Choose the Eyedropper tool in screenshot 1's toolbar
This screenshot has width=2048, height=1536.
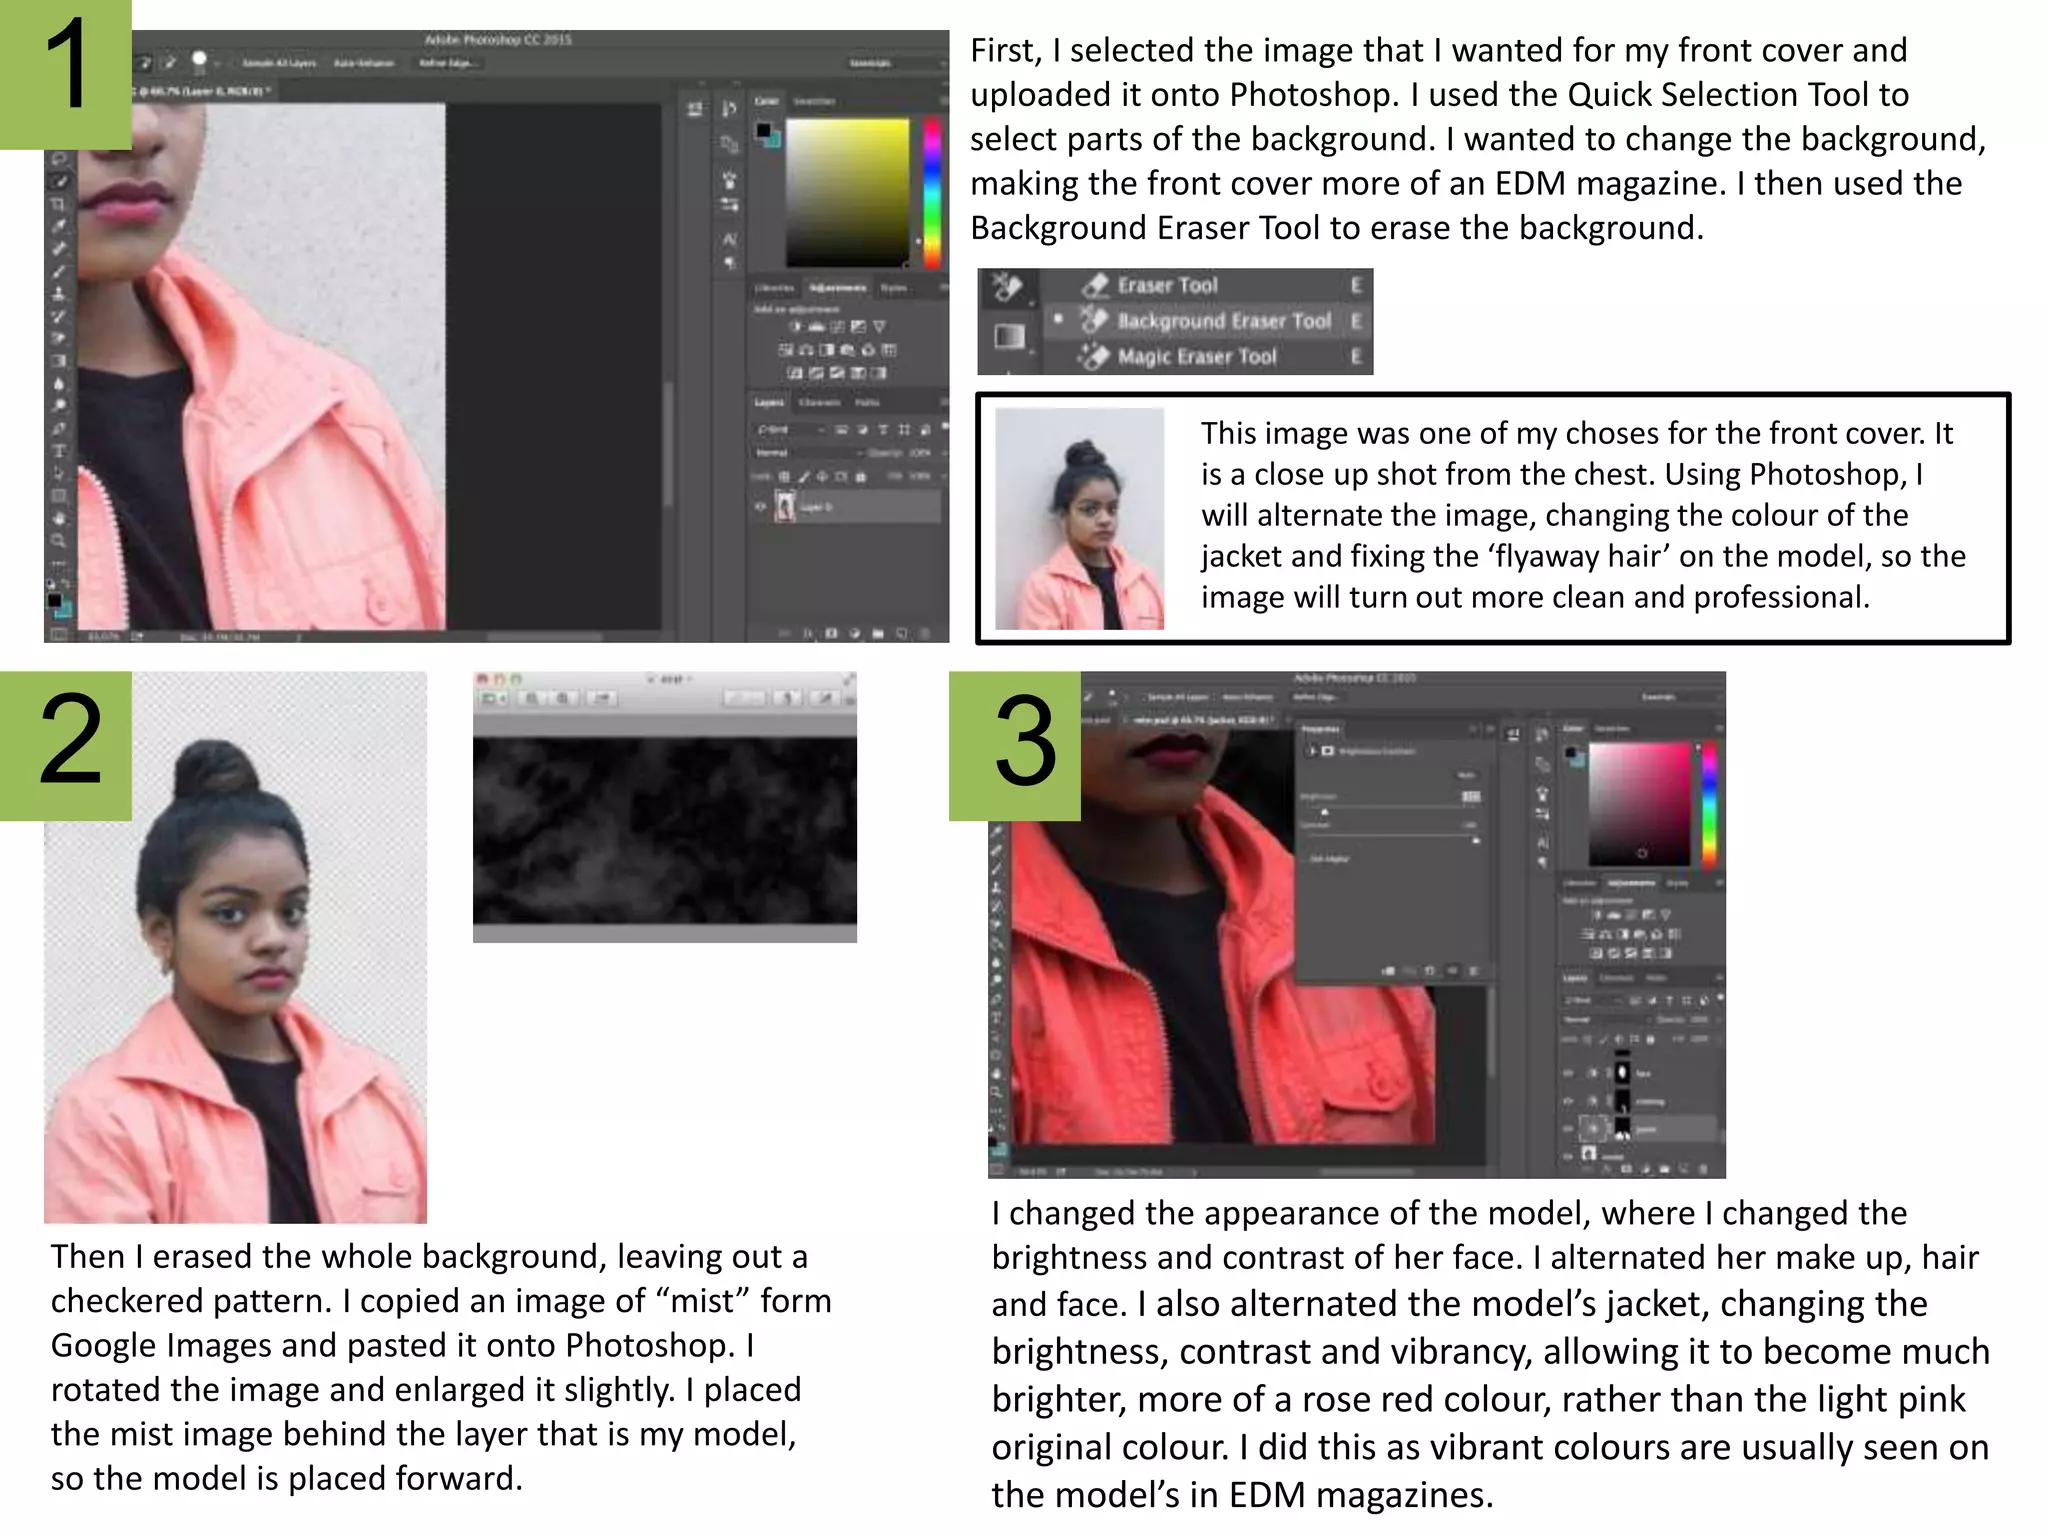click(59, 226)
